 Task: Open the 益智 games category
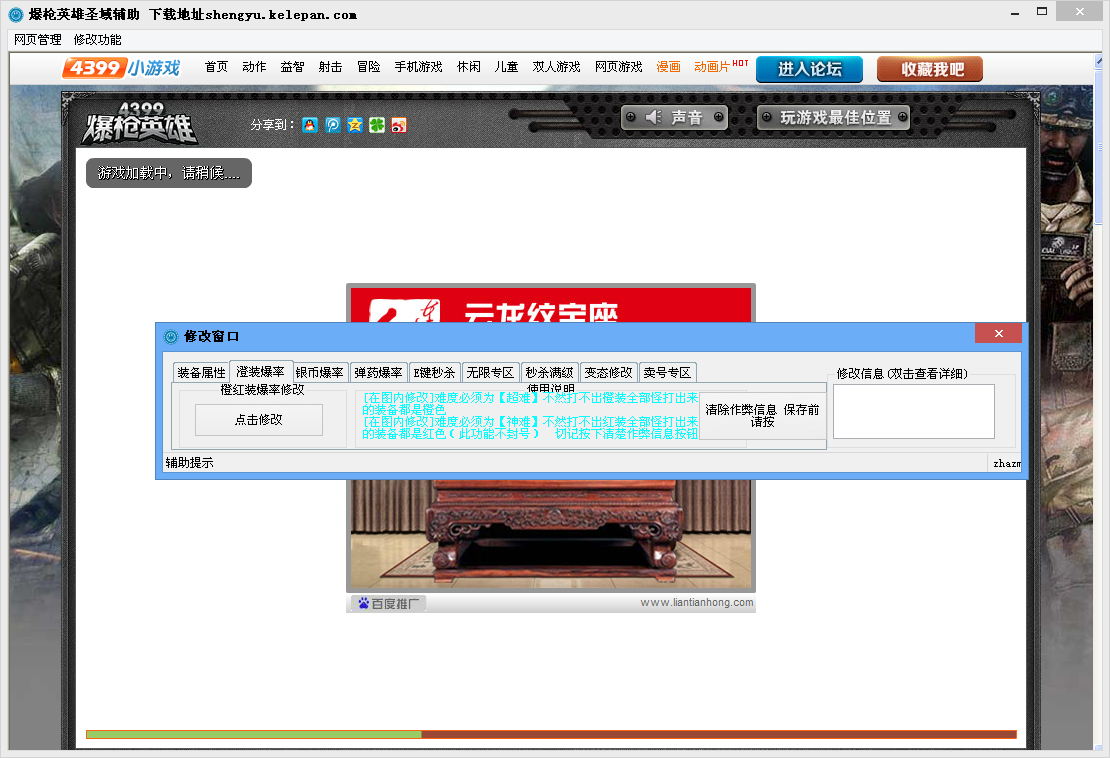pyautogui.click(x=292, y=67)
